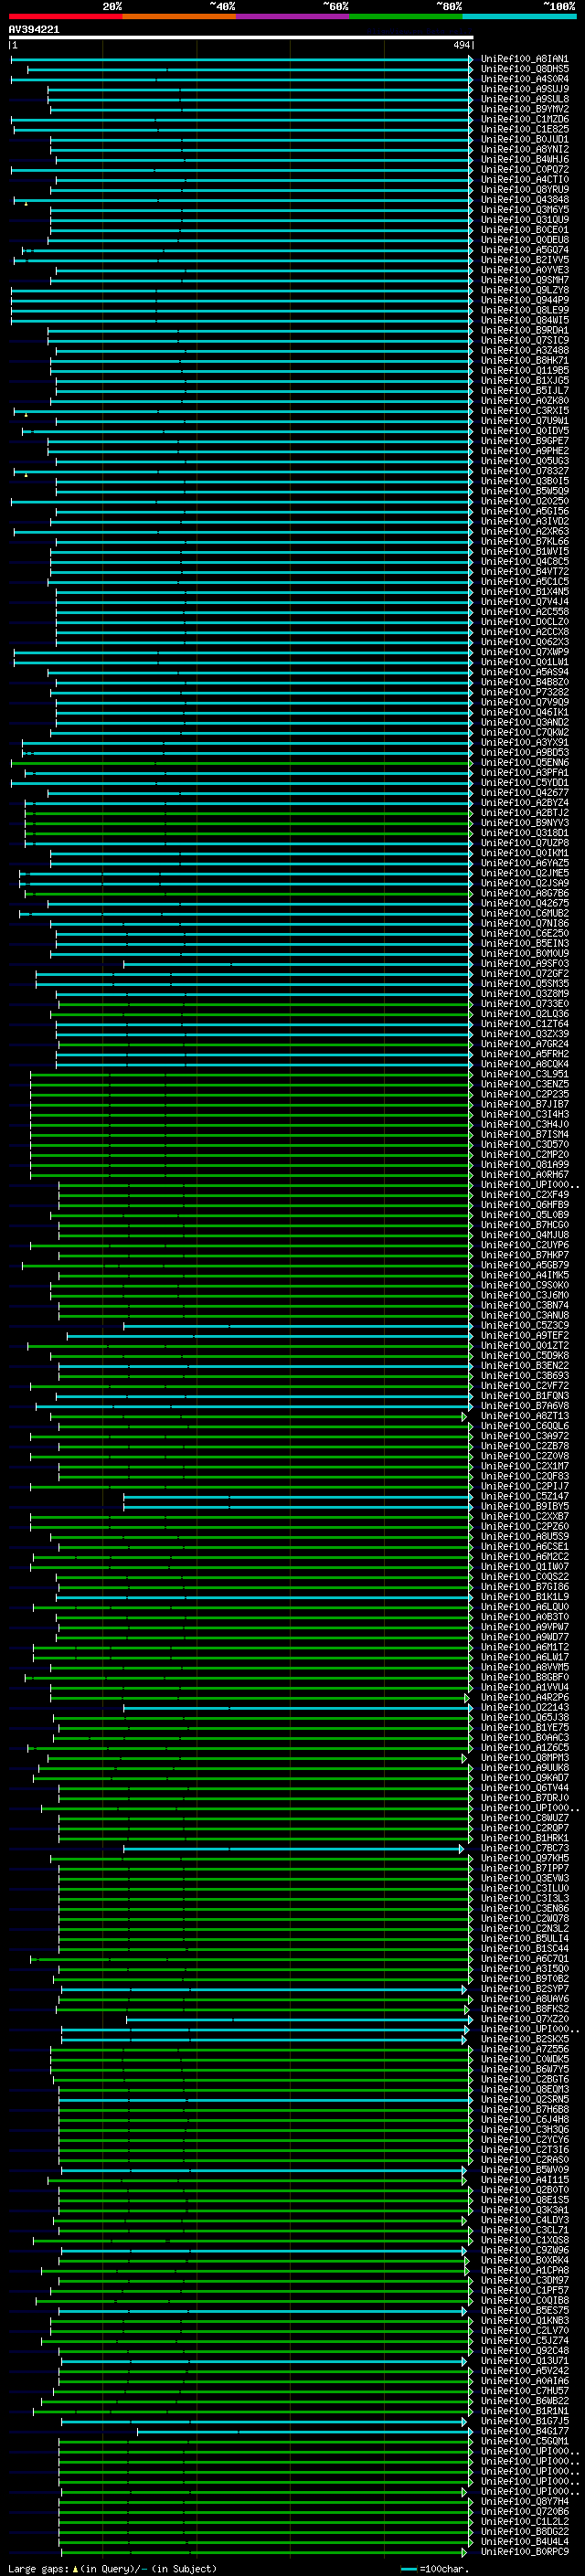Image resolution: width=585 pixels, height=2576 pixels.
Task: Select the label UniRef100_Q4MJU8
Action: [x=524, y=1235]
